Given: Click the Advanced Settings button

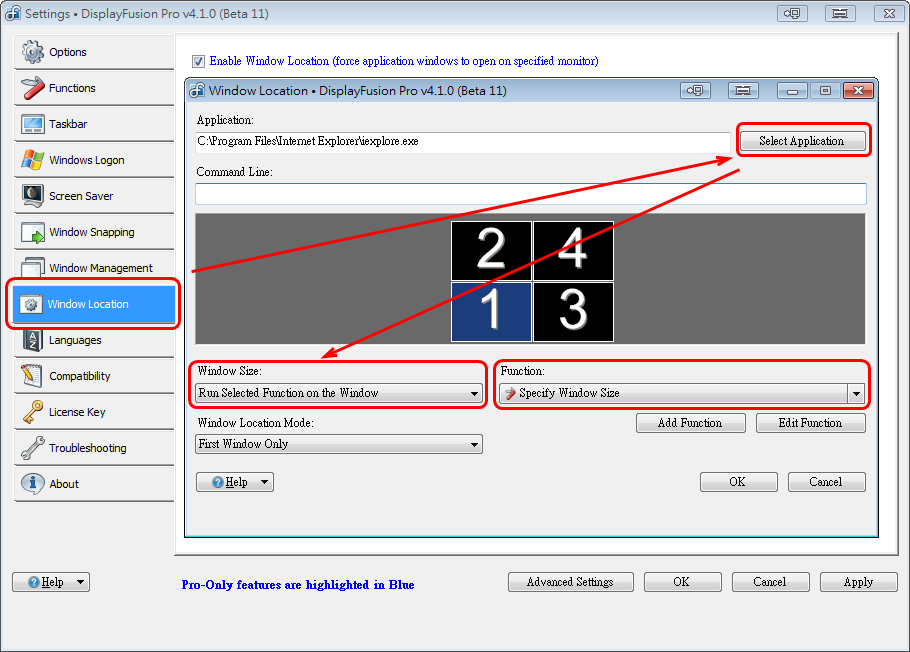Looking at the screenshot, I should (x=570, y=582).
